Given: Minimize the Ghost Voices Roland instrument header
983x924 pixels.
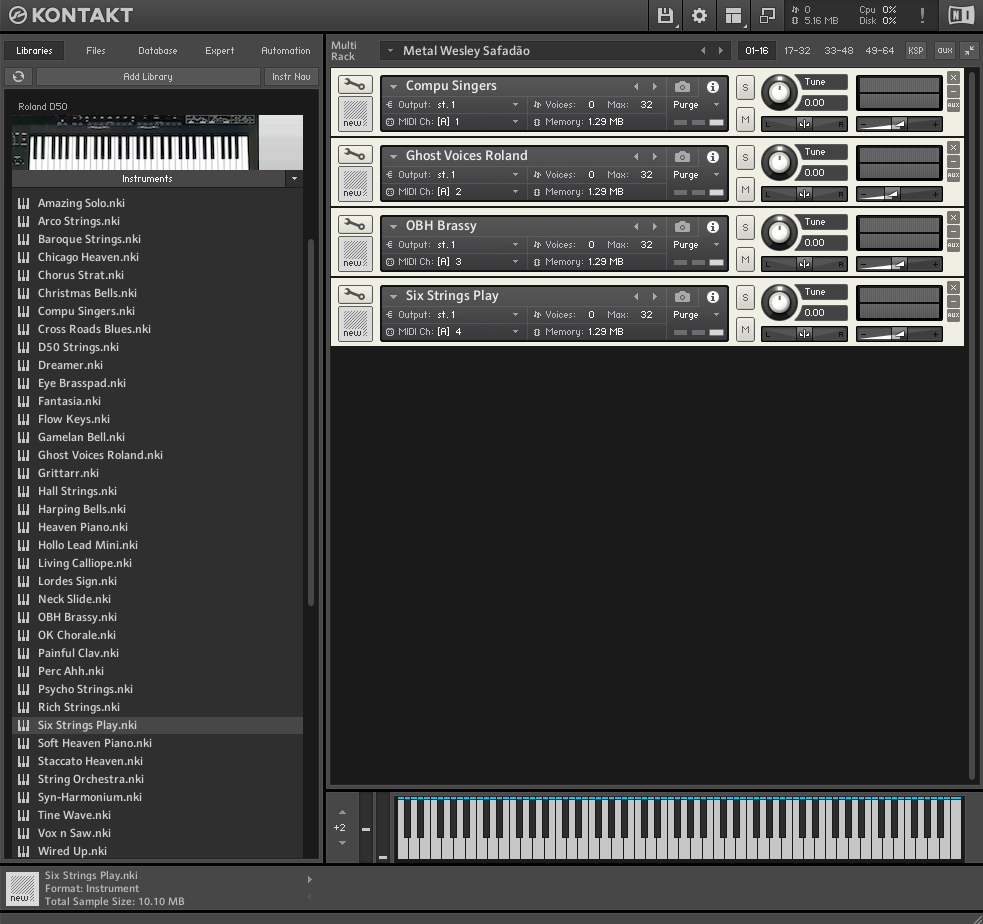Looking at the screenshot, I should click(954, 162).
